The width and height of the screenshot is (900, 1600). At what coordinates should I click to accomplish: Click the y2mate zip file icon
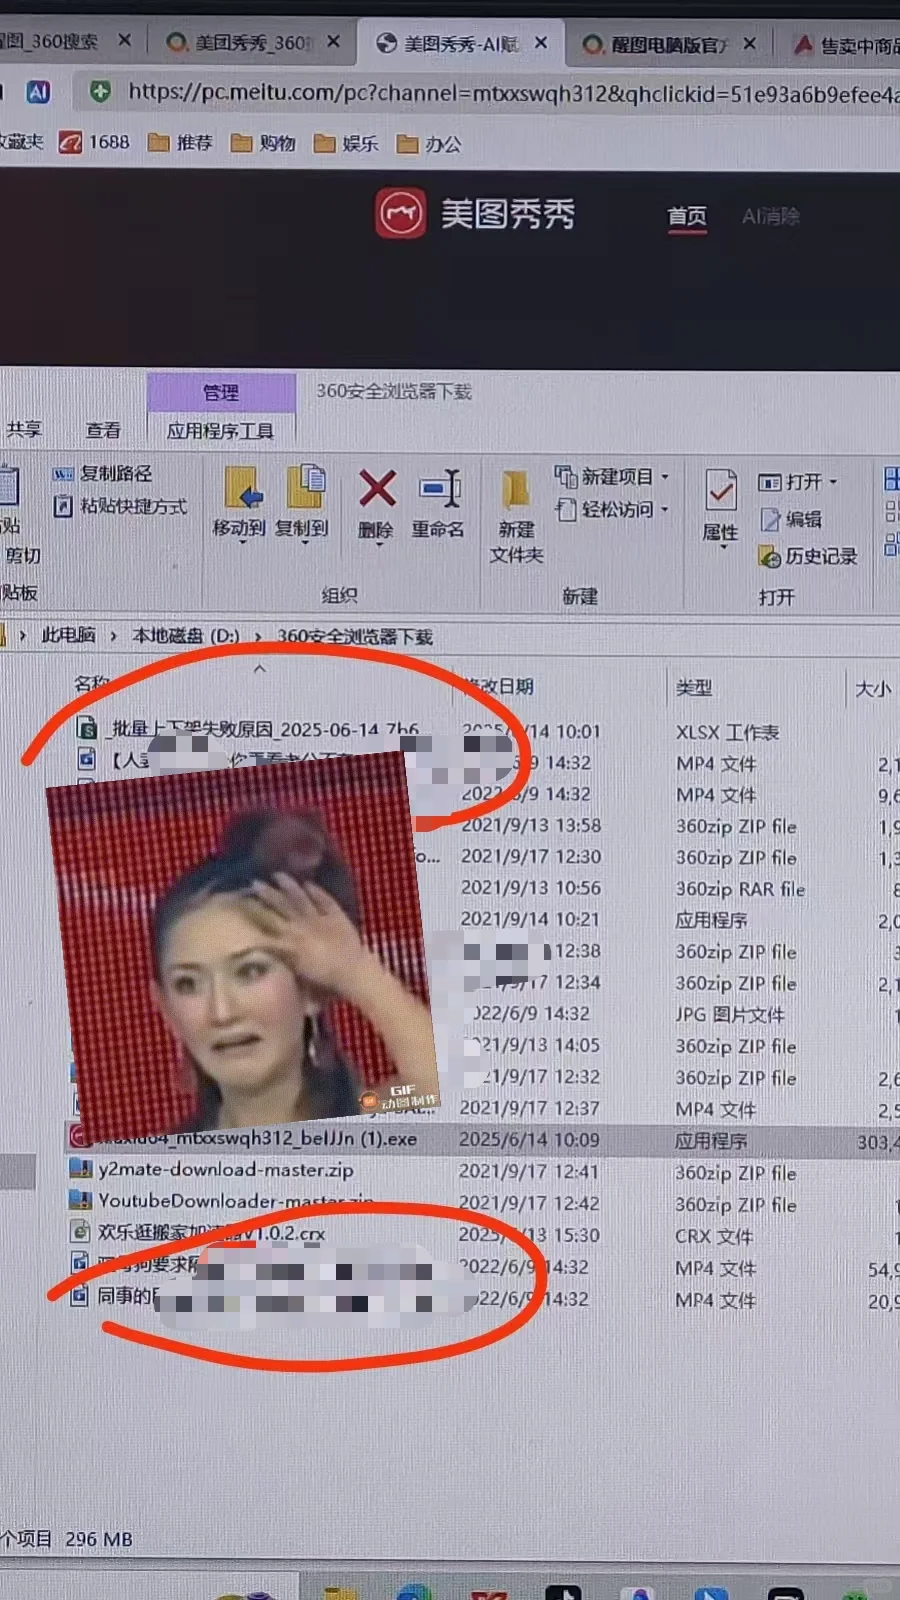[x=80, y=1169]
